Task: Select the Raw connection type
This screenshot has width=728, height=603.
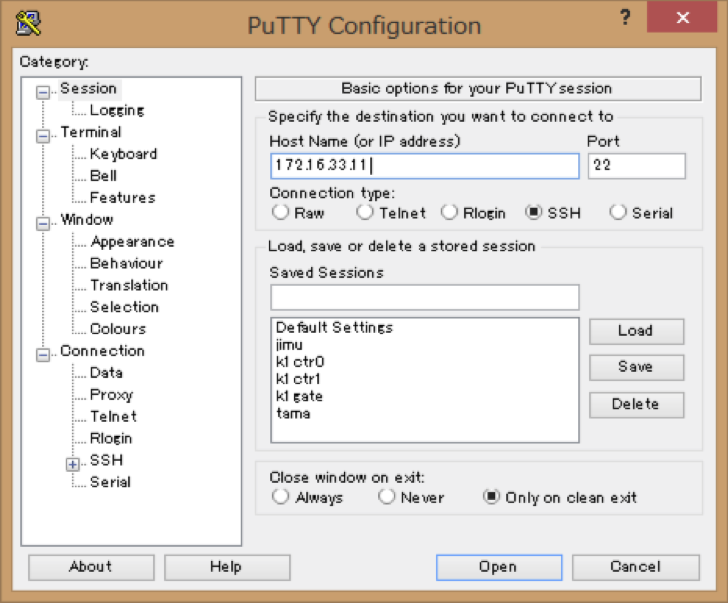Action: (280, 213)
